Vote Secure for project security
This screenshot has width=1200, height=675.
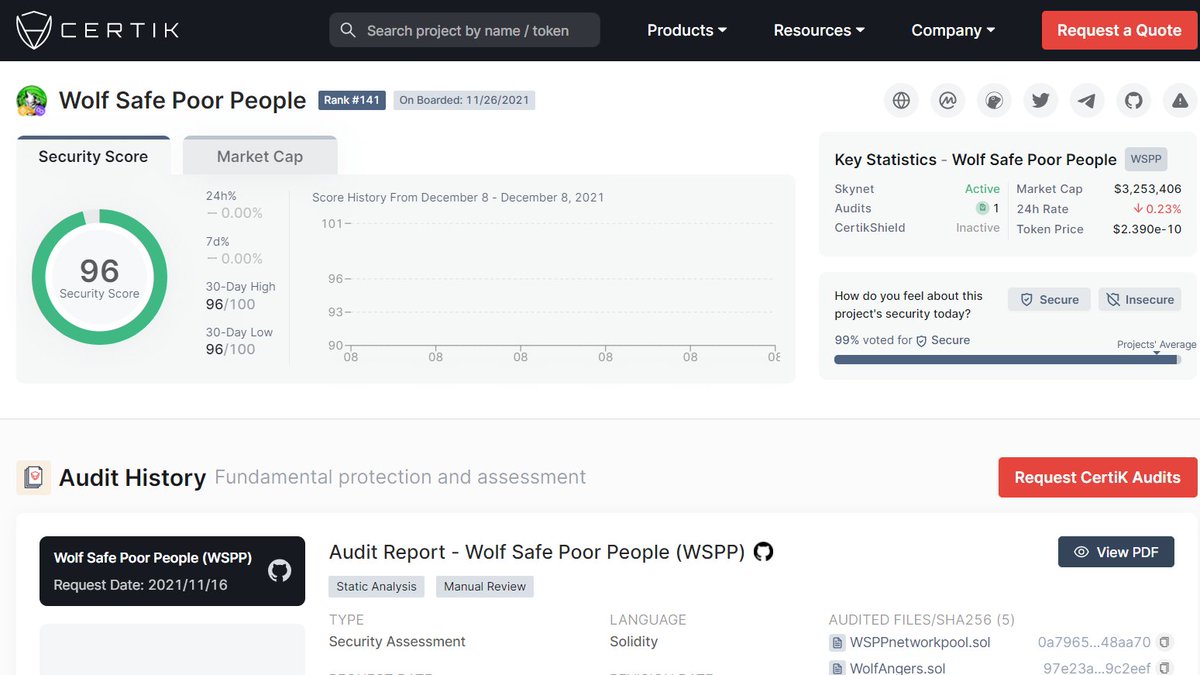point(1049,299)
